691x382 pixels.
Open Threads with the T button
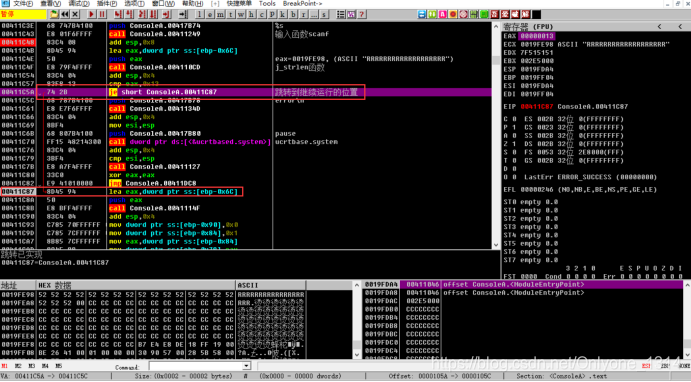coord(230,15)
